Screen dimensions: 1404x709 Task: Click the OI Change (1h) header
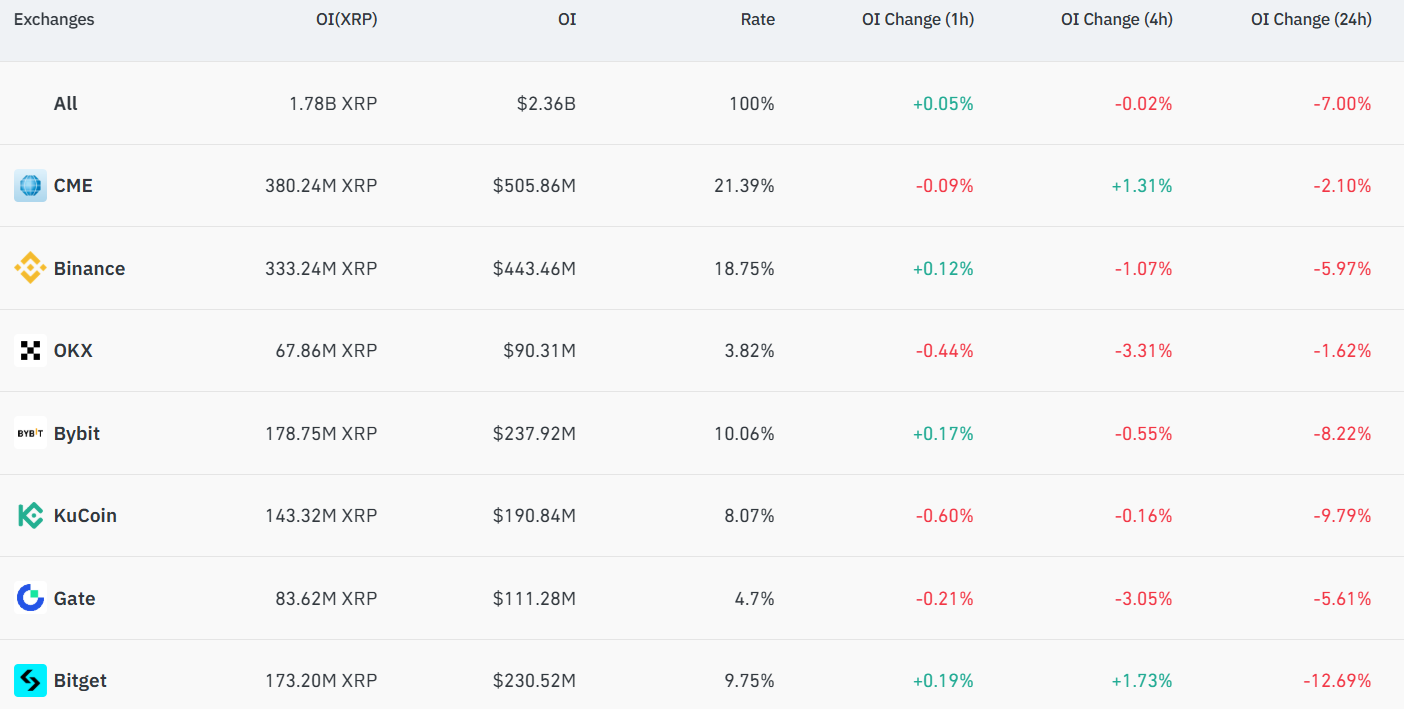[917, 18]
